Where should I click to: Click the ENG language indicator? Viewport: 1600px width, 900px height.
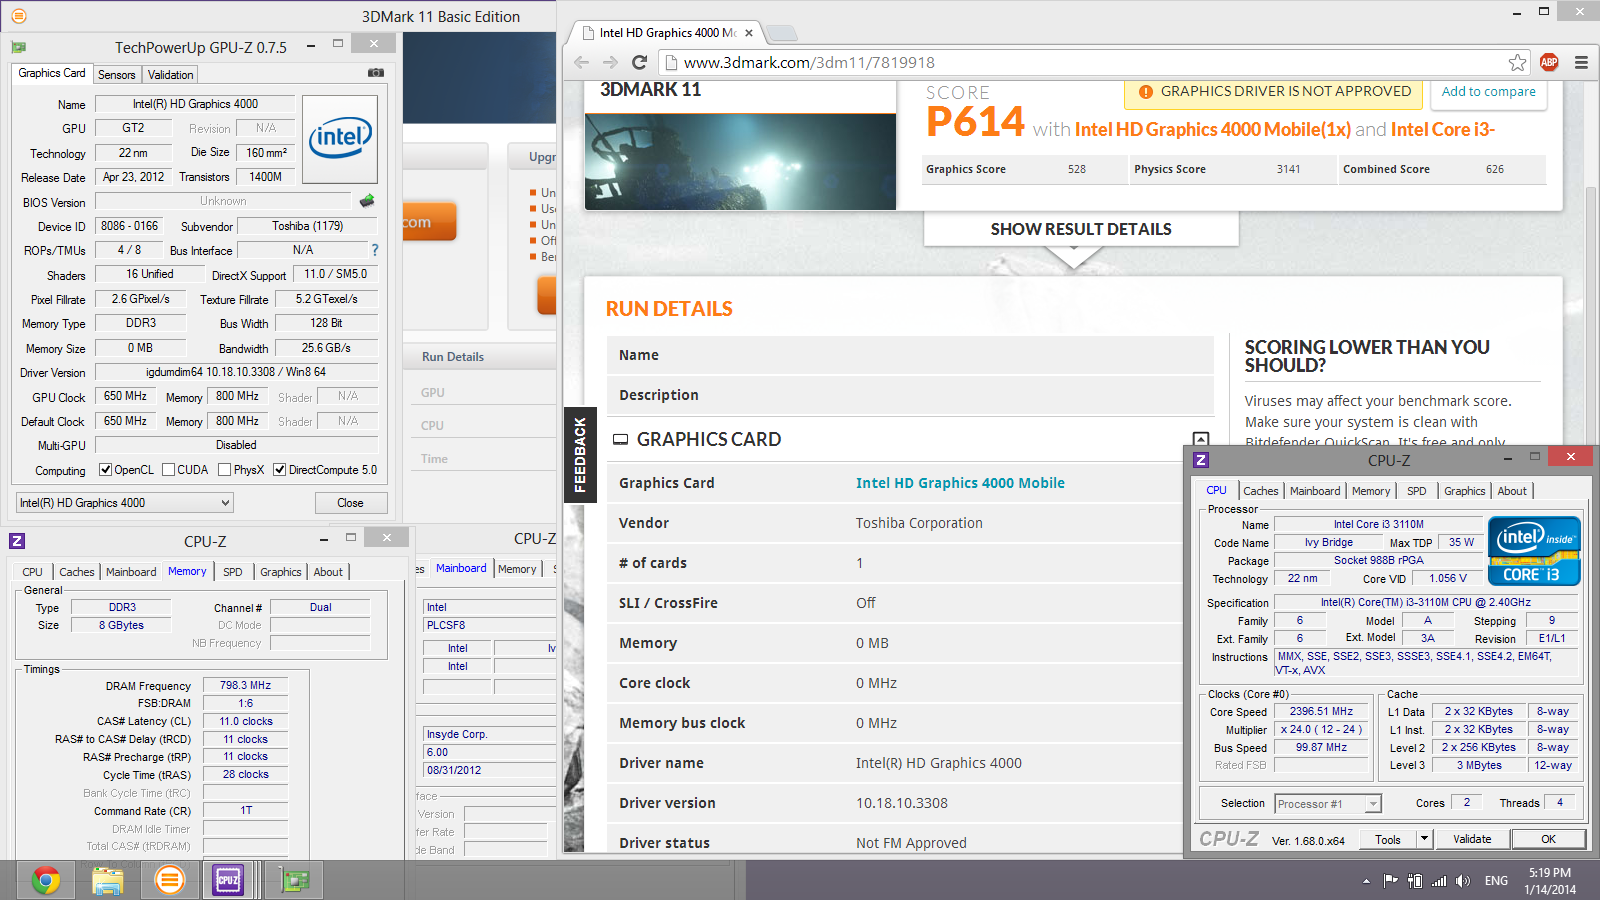(x=1496, y=881)
